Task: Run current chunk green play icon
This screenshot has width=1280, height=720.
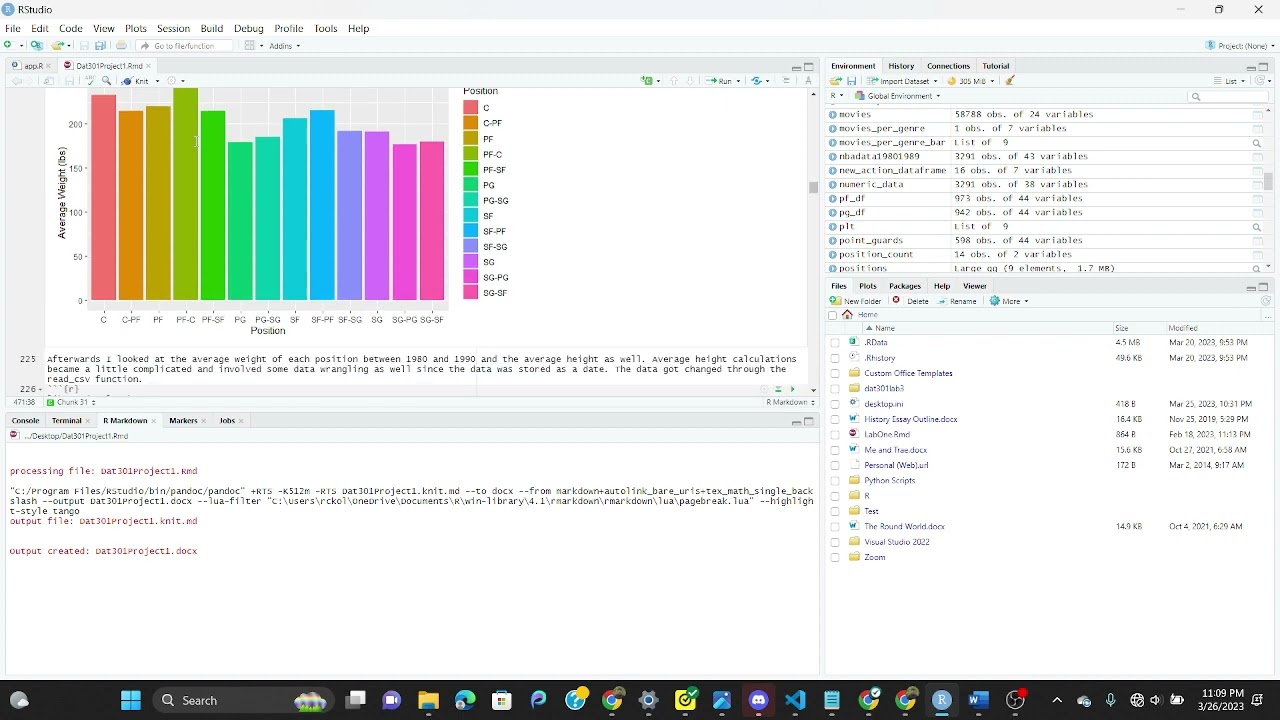Action: (x=793, y=389)
